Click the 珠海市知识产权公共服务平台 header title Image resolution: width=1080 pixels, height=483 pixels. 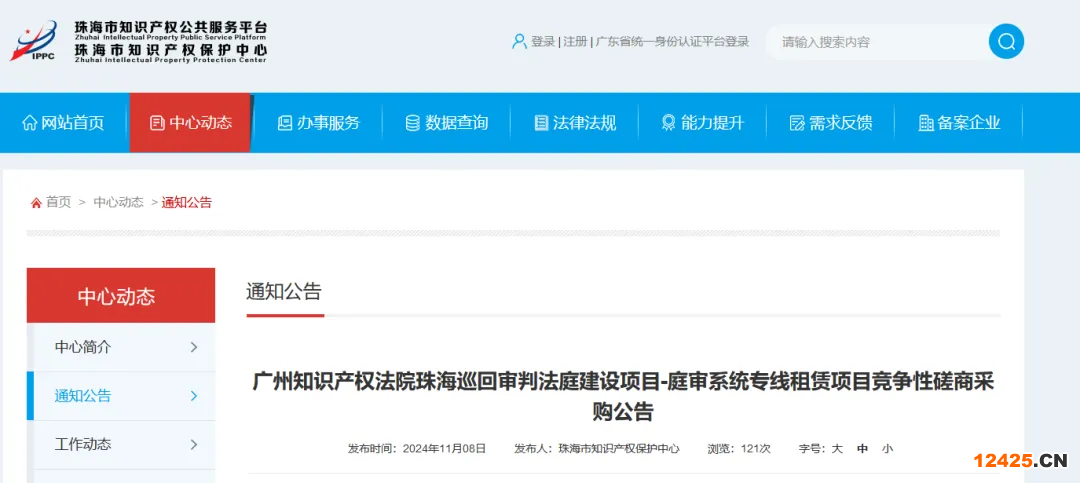[x=170, y=28]
